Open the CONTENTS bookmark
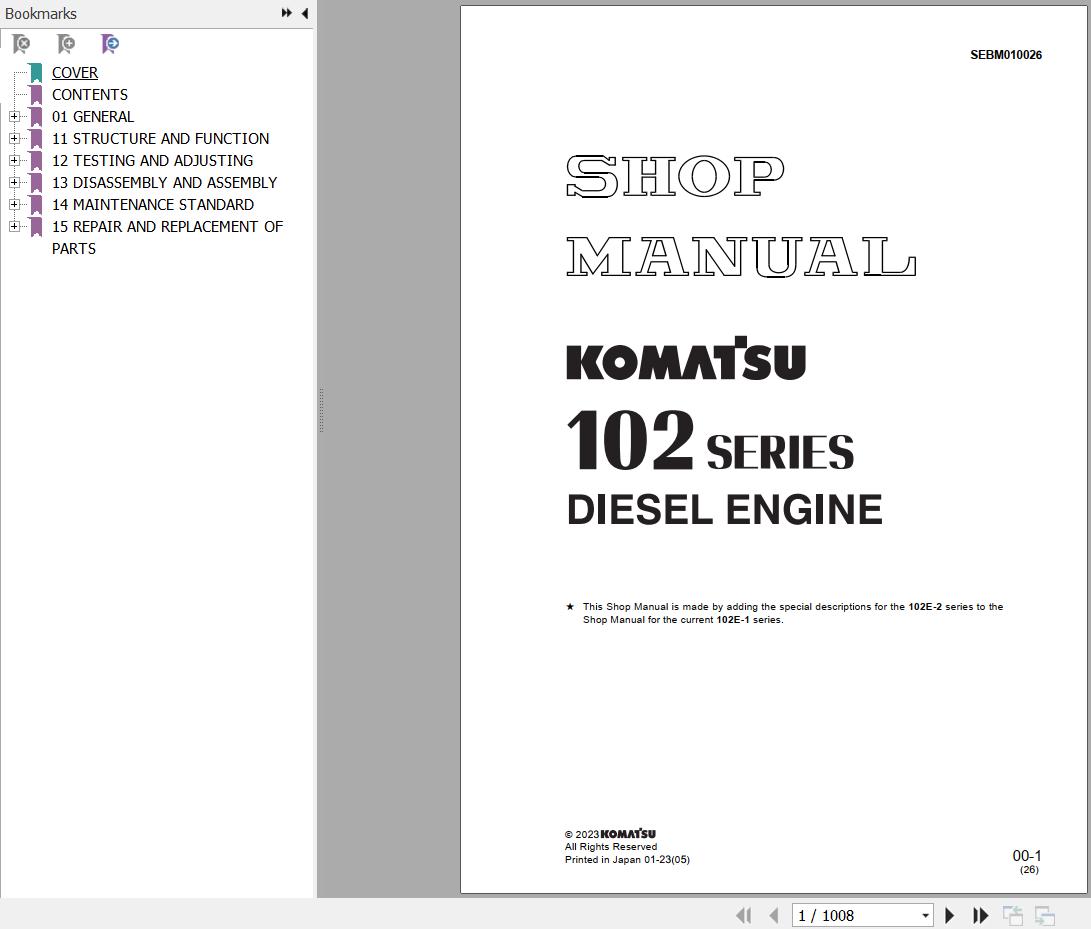 [x=90, y=95]
